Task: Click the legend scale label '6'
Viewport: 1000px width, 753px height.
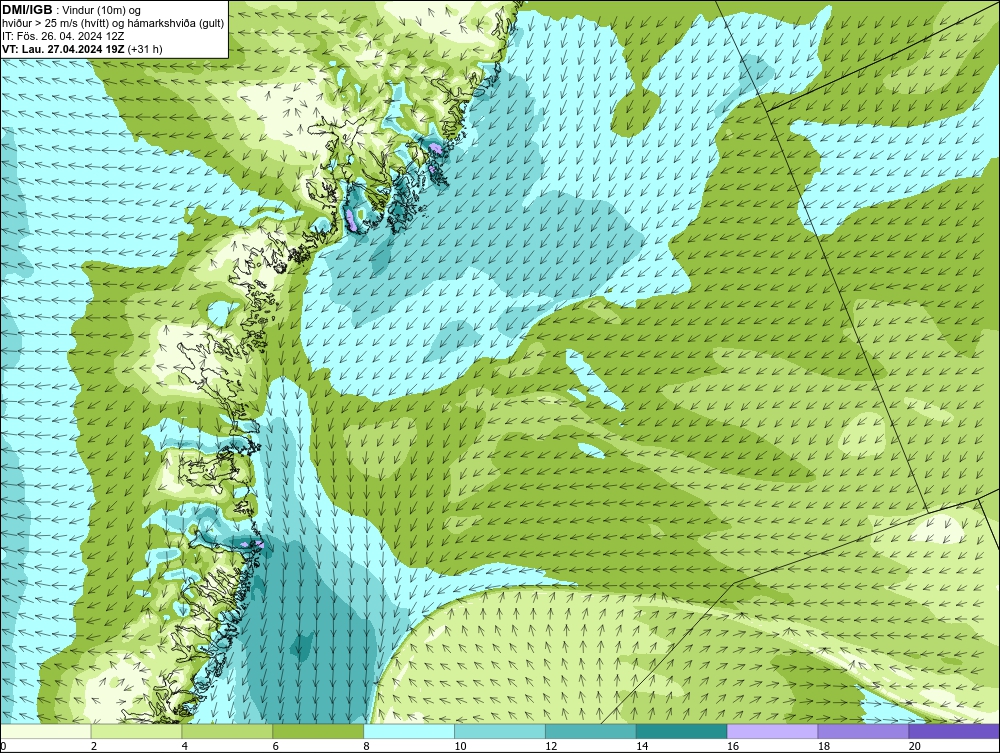Action: click(276, 746)
